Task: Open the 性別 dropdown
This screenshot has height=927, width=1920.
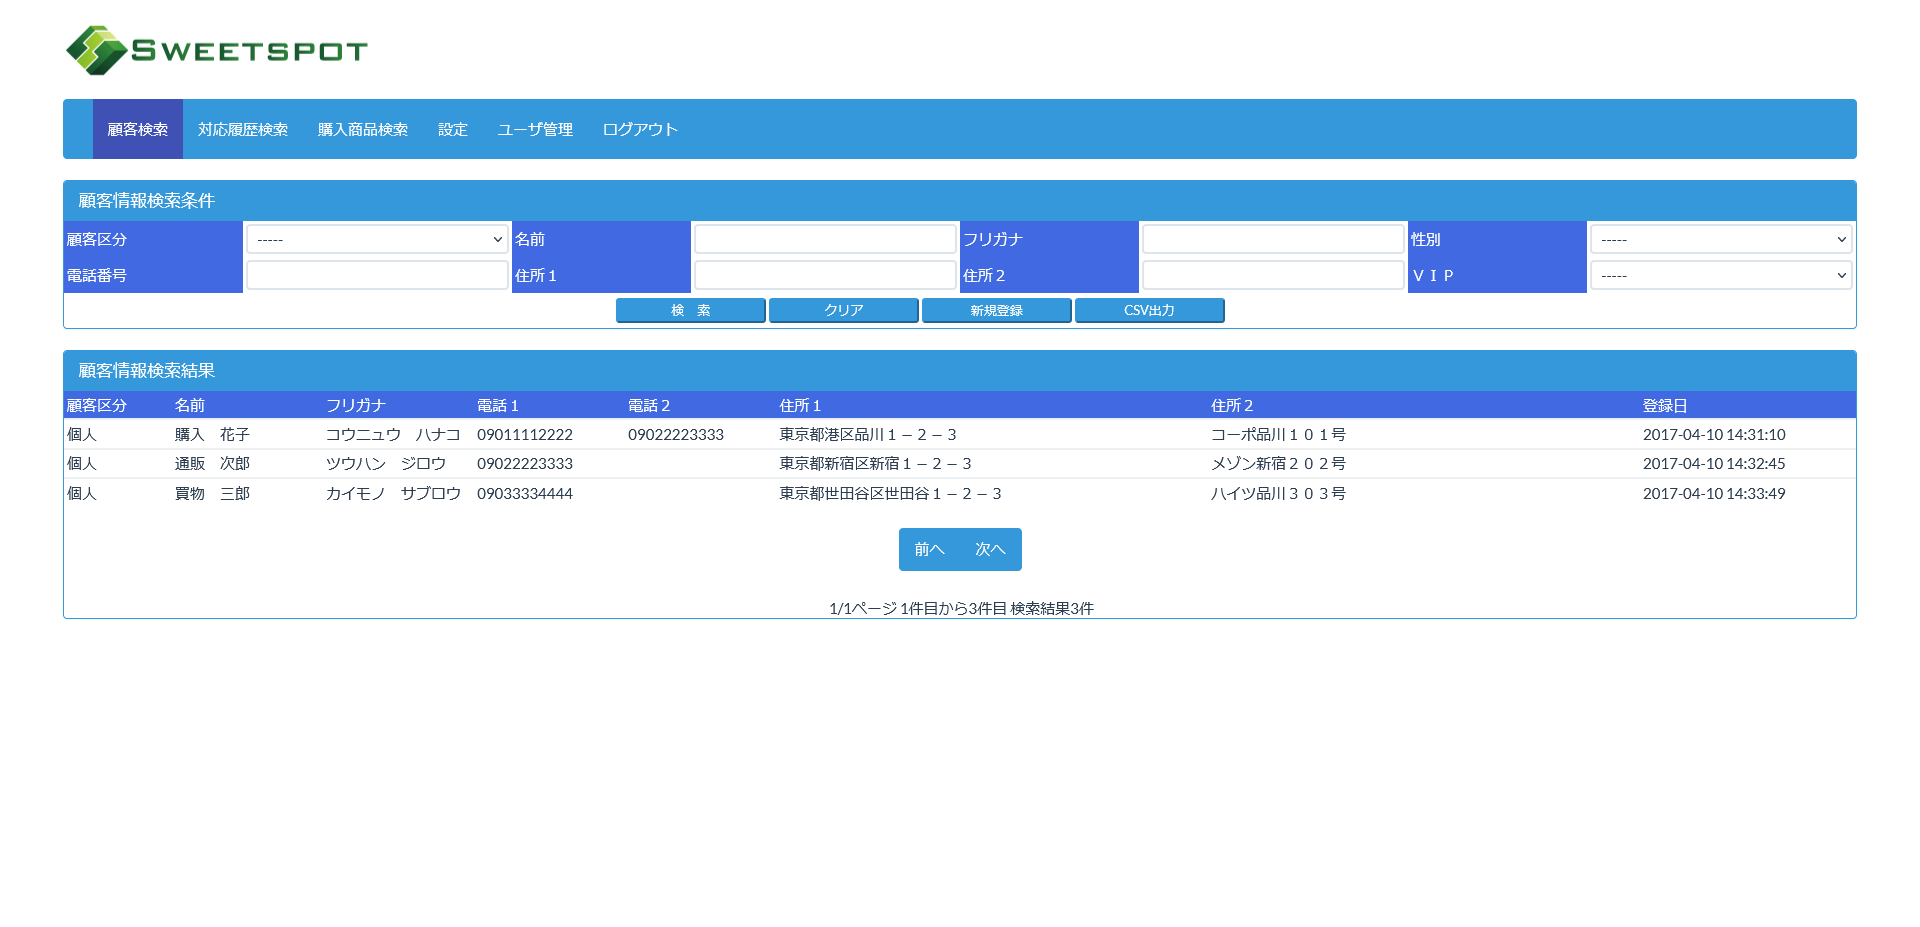Action: (x=1721, y=238)
